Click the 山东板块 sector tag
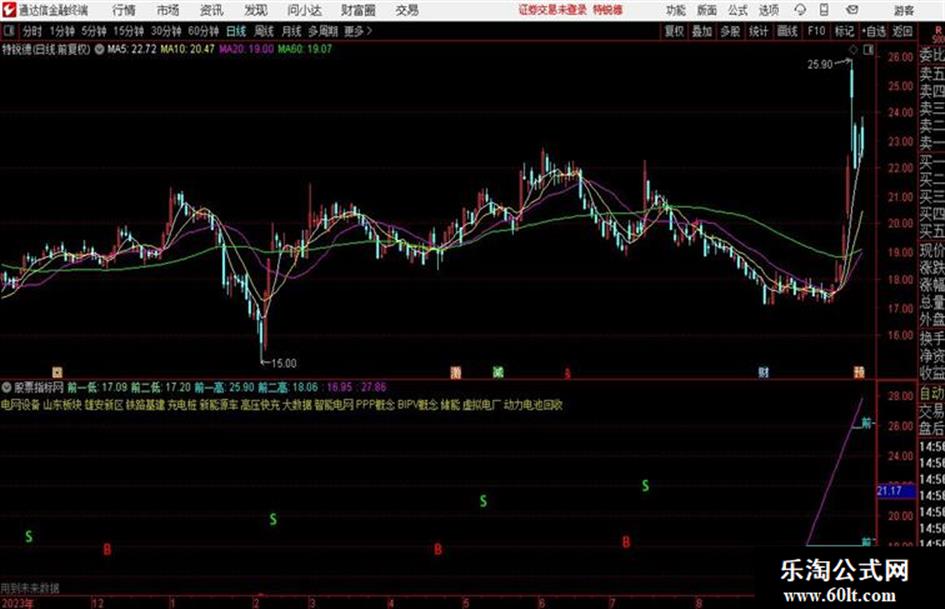The image size is (945, 609). click(62, 405)
